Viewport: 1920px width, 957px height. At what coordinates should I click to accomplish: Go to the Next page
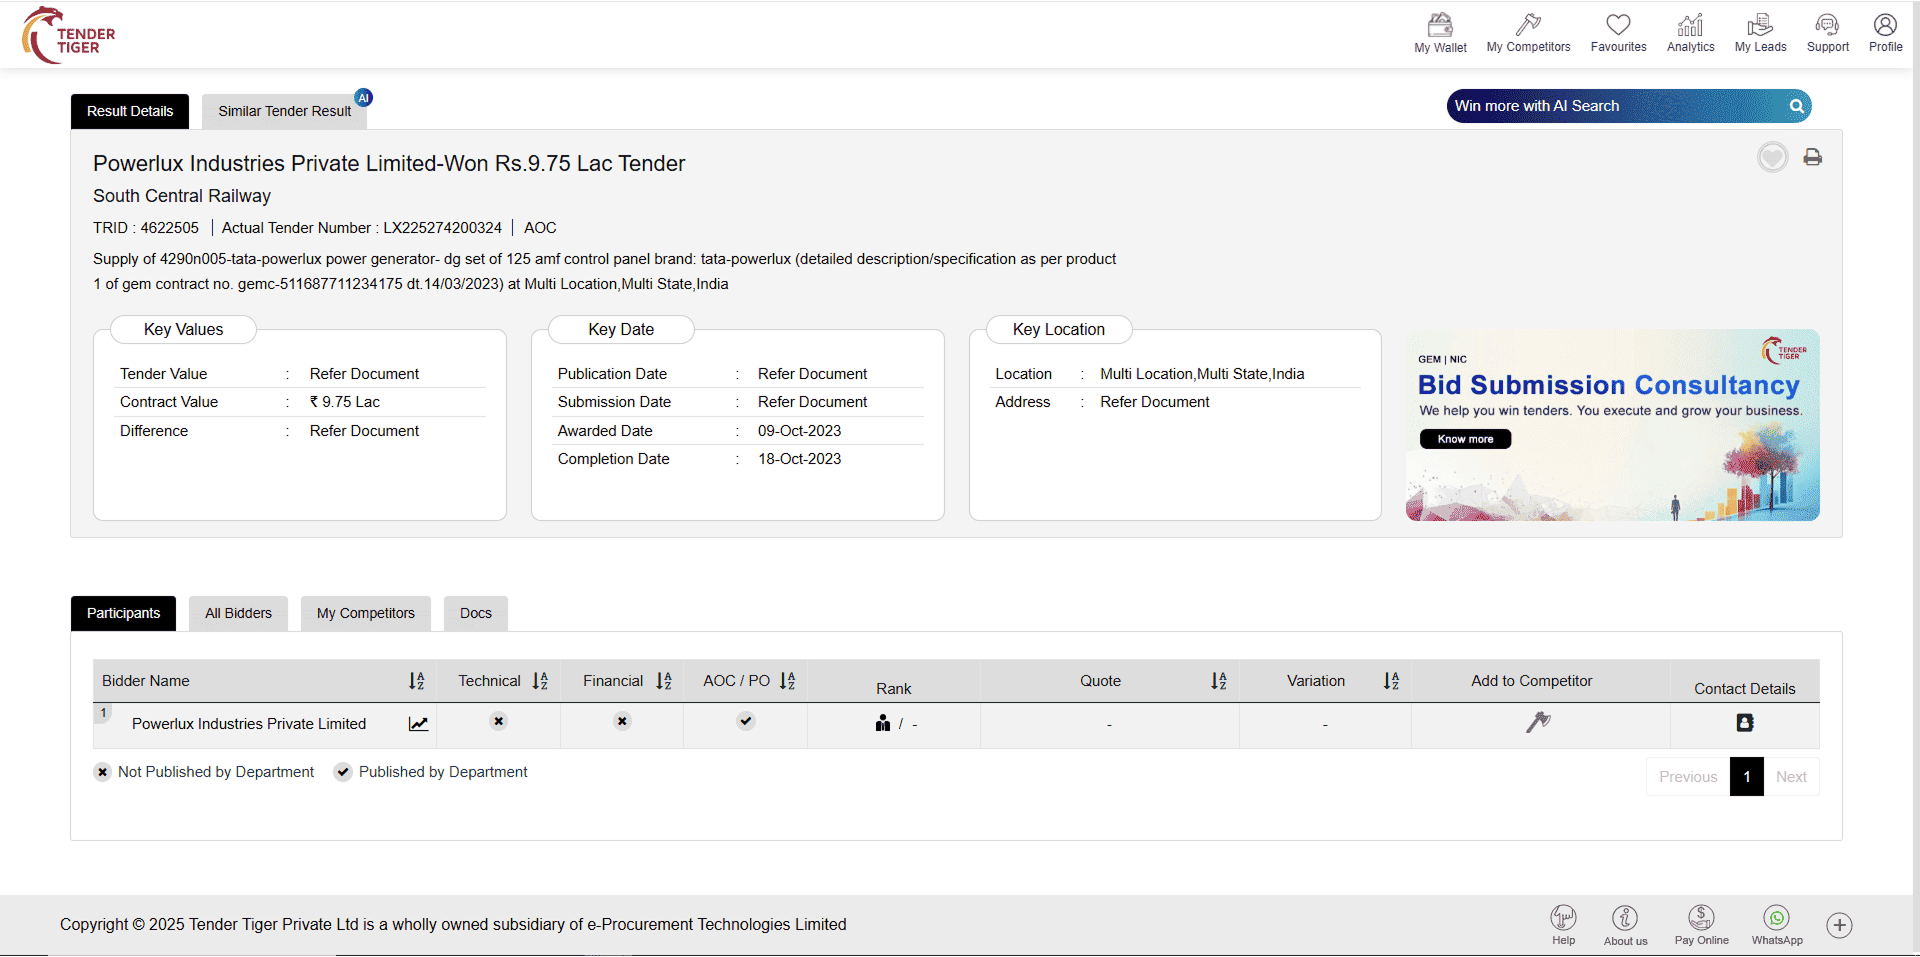[x=1790, y=777]
